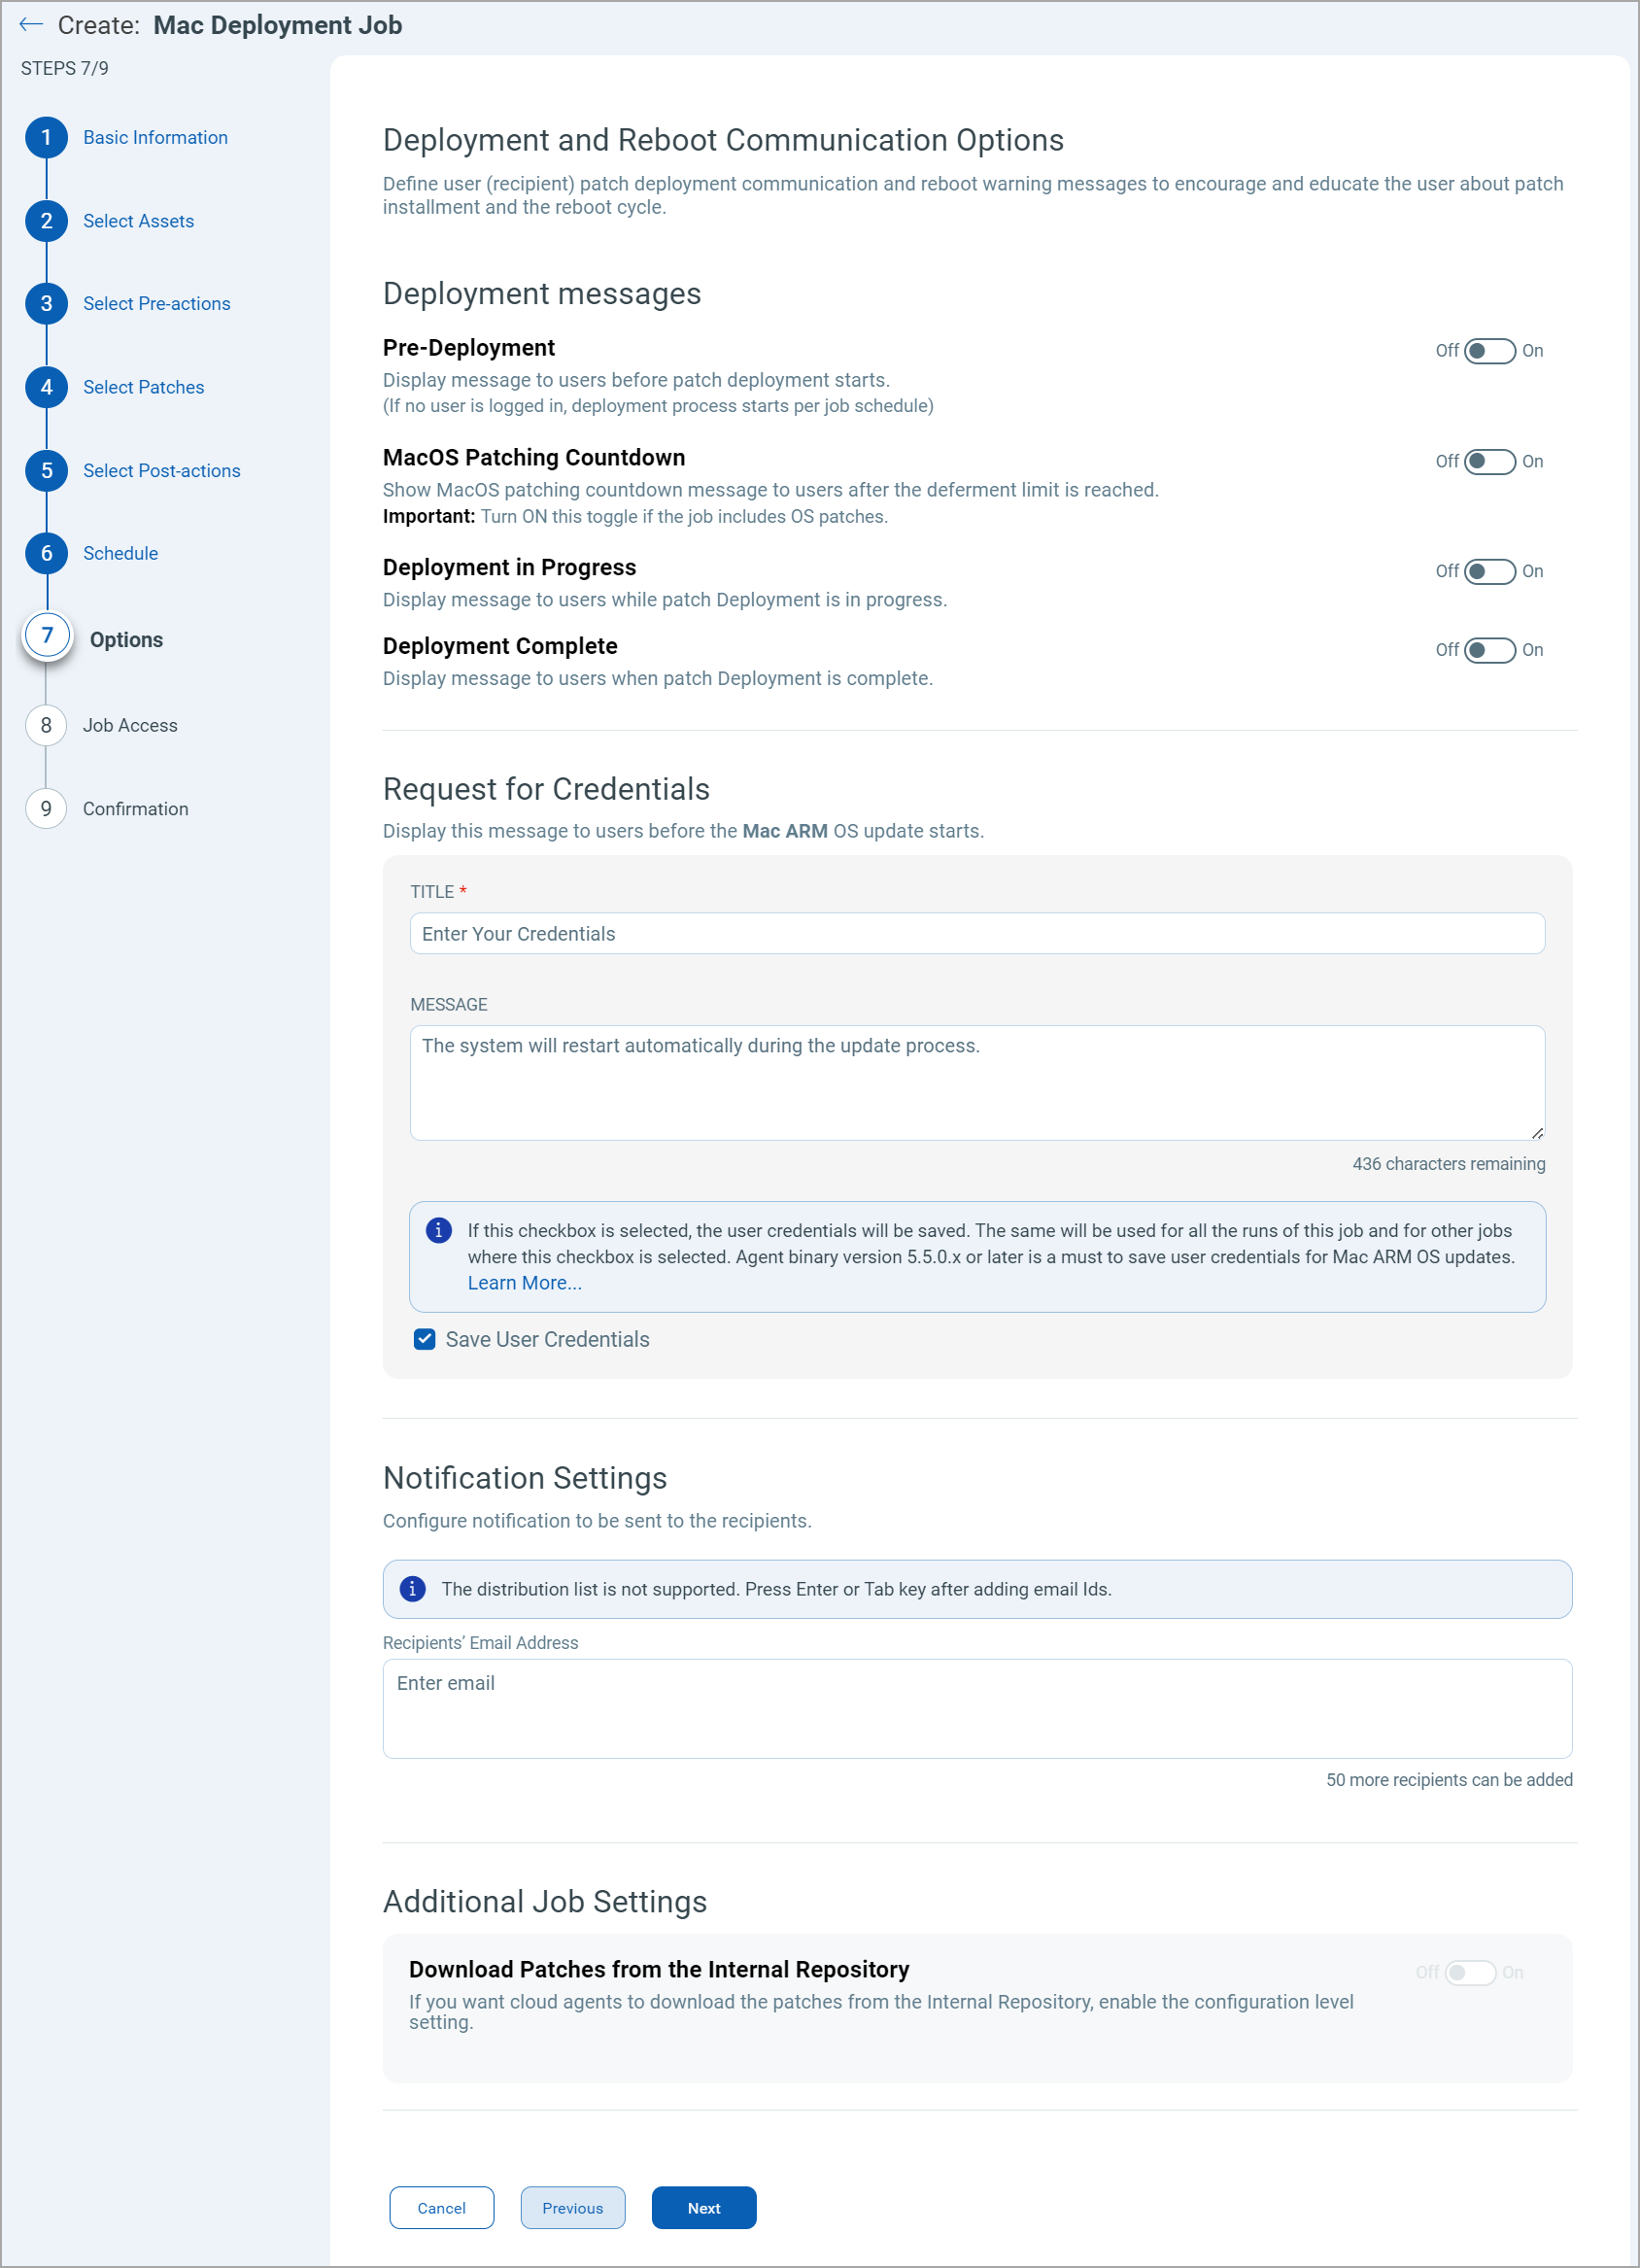The height and width of the screenshot is (2268, 1640).
Task: Select the step 1 Basic Information circle
Action: pyautogui.click(x=46, y=137)
